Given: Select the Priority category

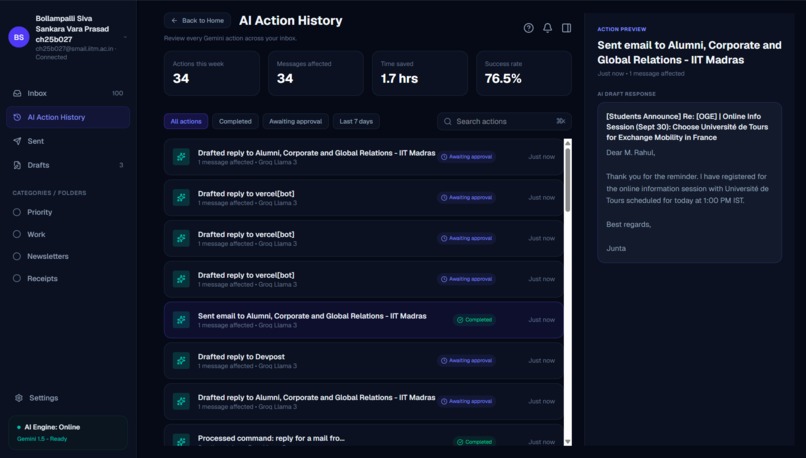Looking at the screenshot, I should pyautogui.click(x=68, y=212).
